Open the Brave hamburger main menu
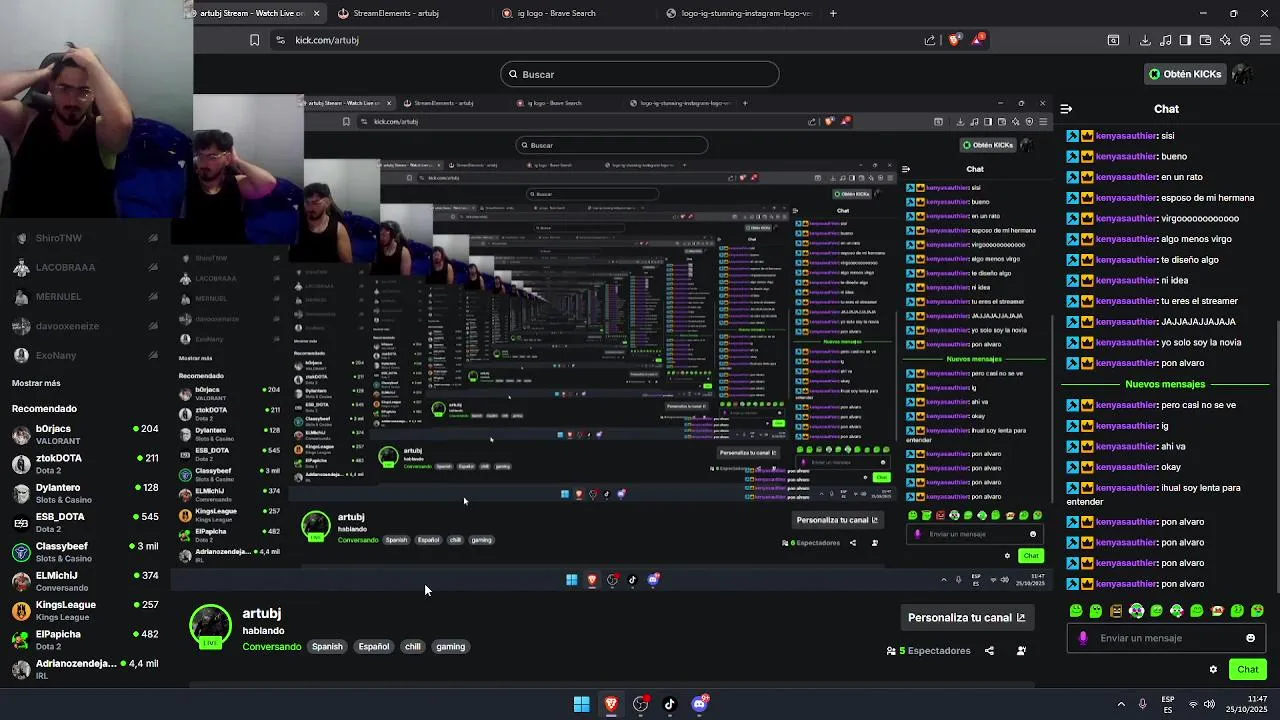 [1265, 40]
